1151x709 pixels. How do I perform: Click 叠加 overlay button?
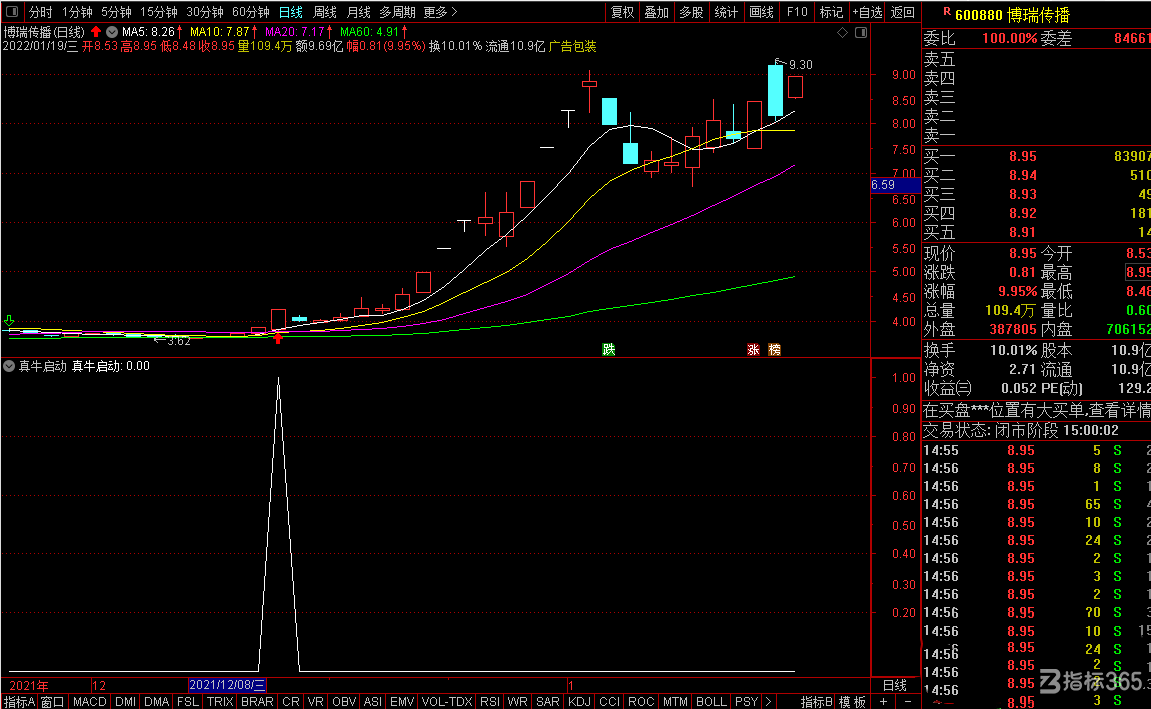[656, 12]
